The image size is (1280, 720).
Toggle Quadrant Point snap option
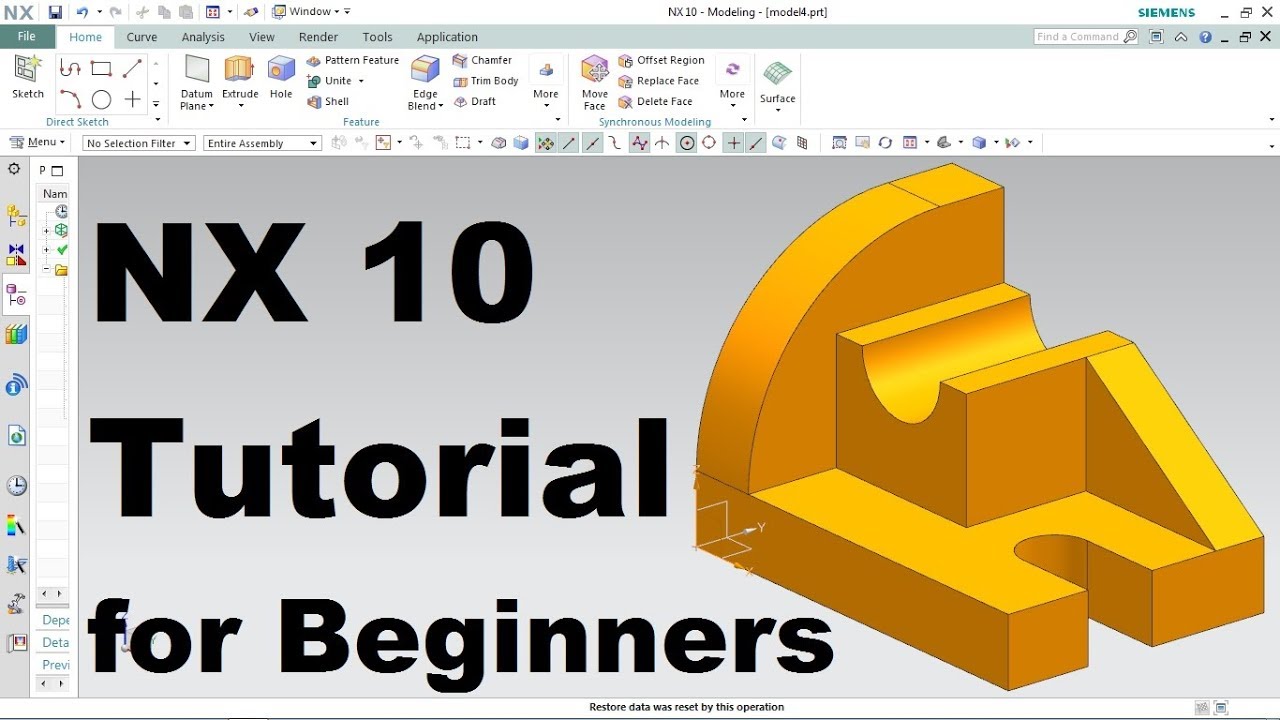(709, 143)
